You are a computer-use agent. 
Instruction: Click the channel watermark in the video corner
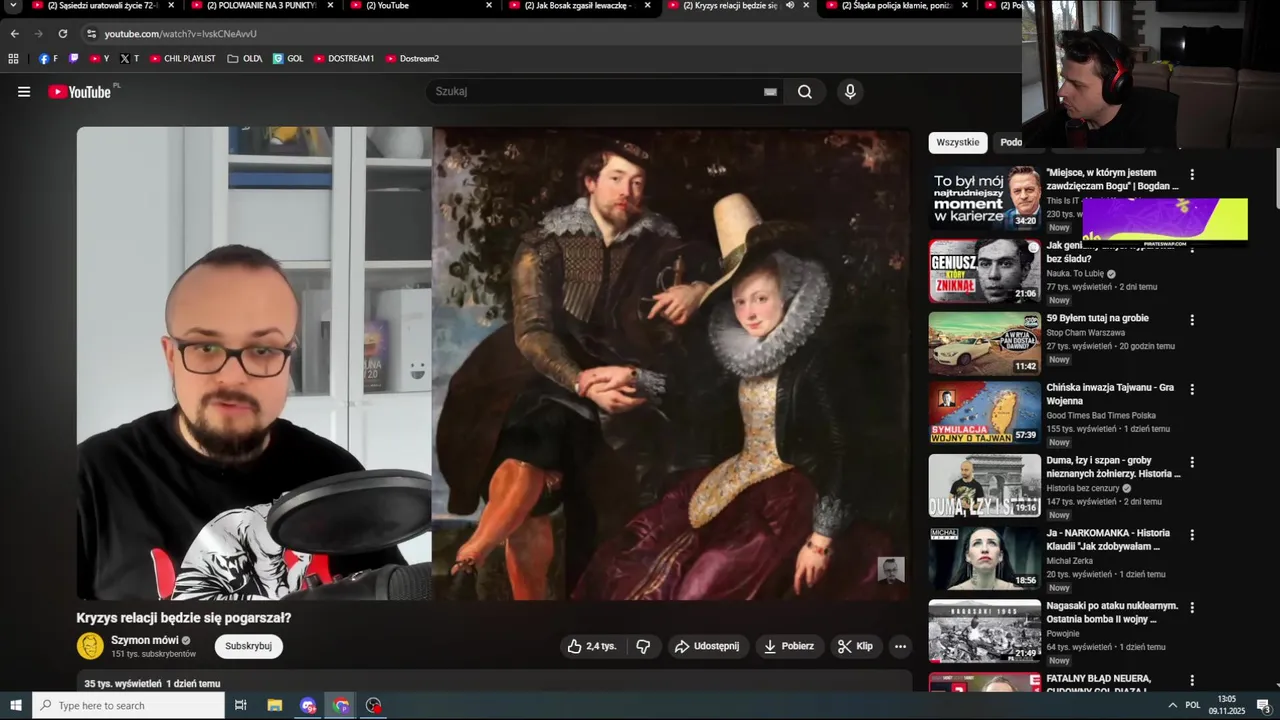pyautogui.click(x=891, y=570)
